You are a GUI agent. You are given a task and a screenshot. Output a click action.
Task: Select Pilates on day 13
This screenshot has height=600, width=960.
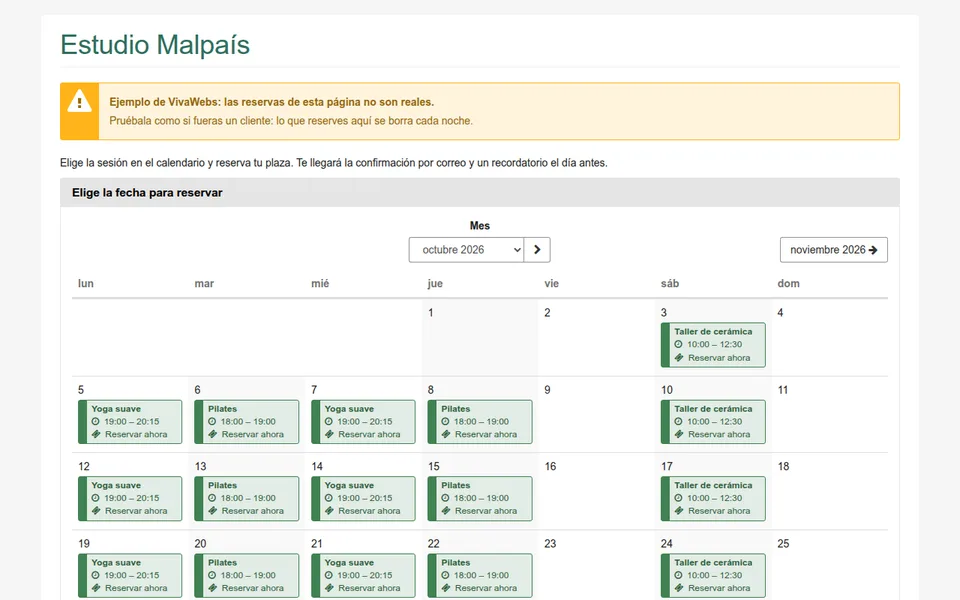247,498
